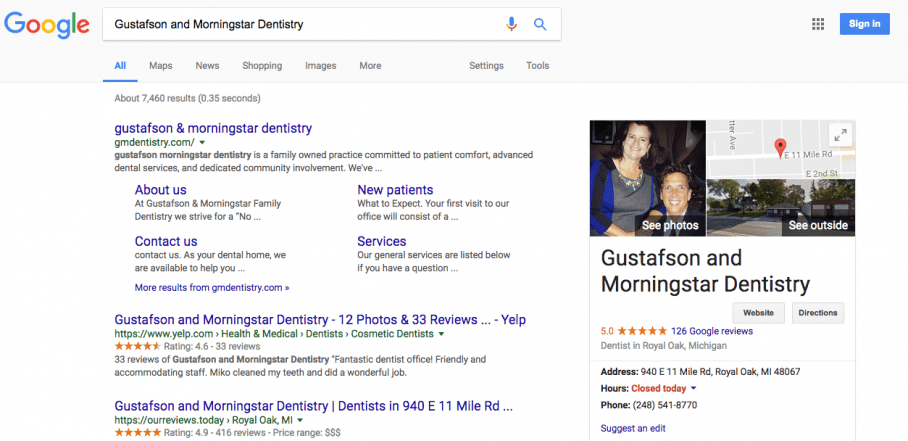Click the red map pin marker
The image size is (908, 441).
click(780, 148)
